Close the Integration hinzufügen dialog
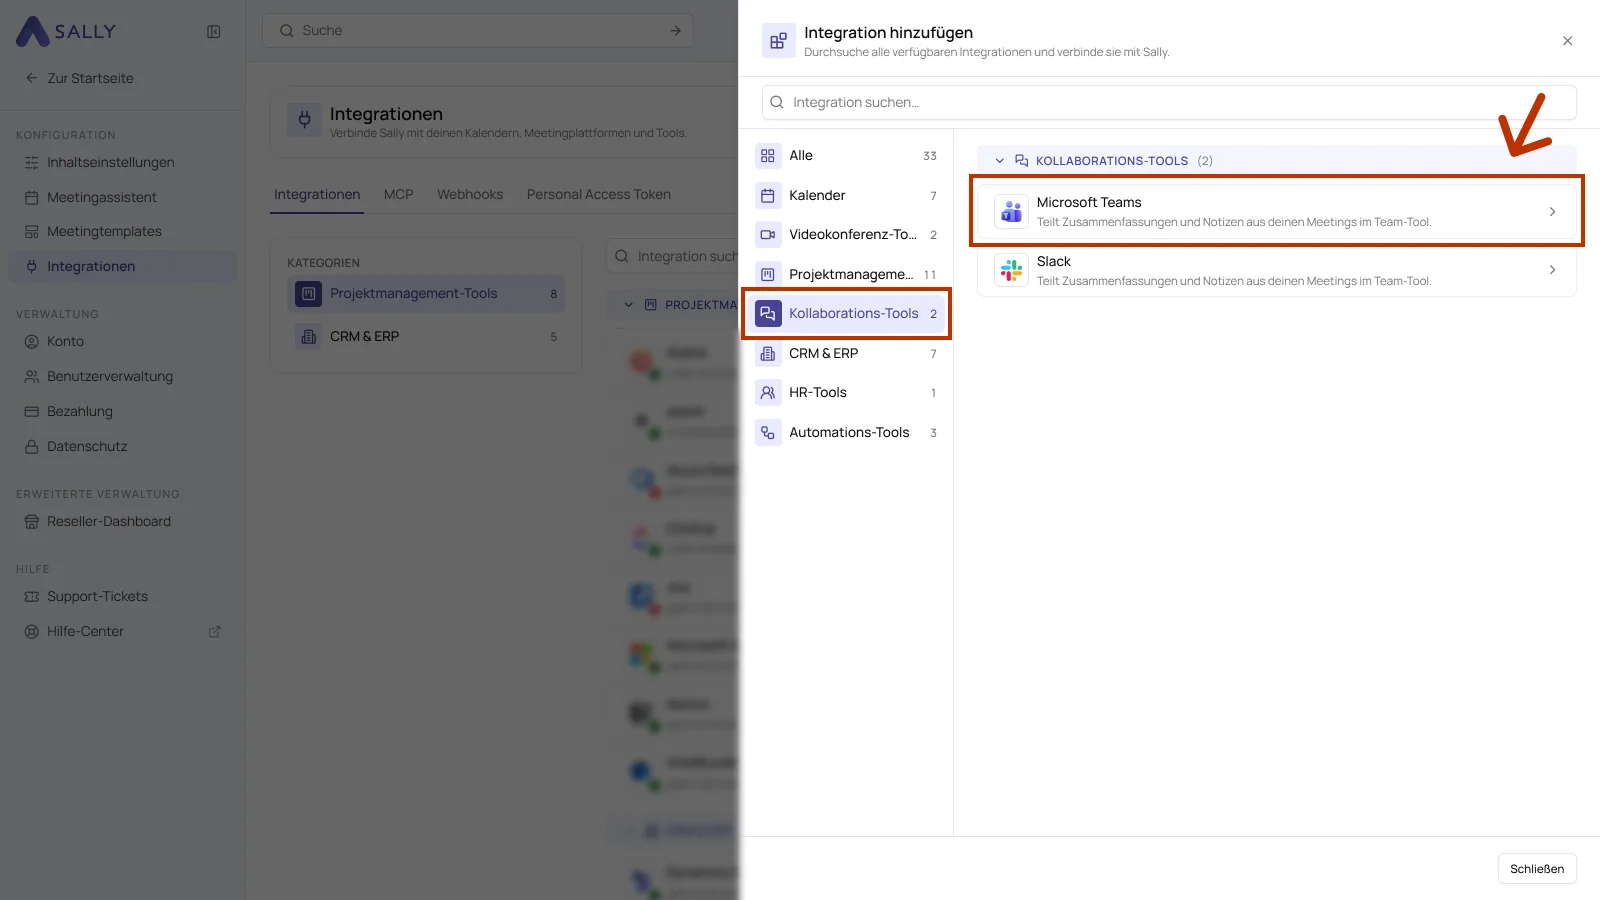 click(x=1567, y=41)
